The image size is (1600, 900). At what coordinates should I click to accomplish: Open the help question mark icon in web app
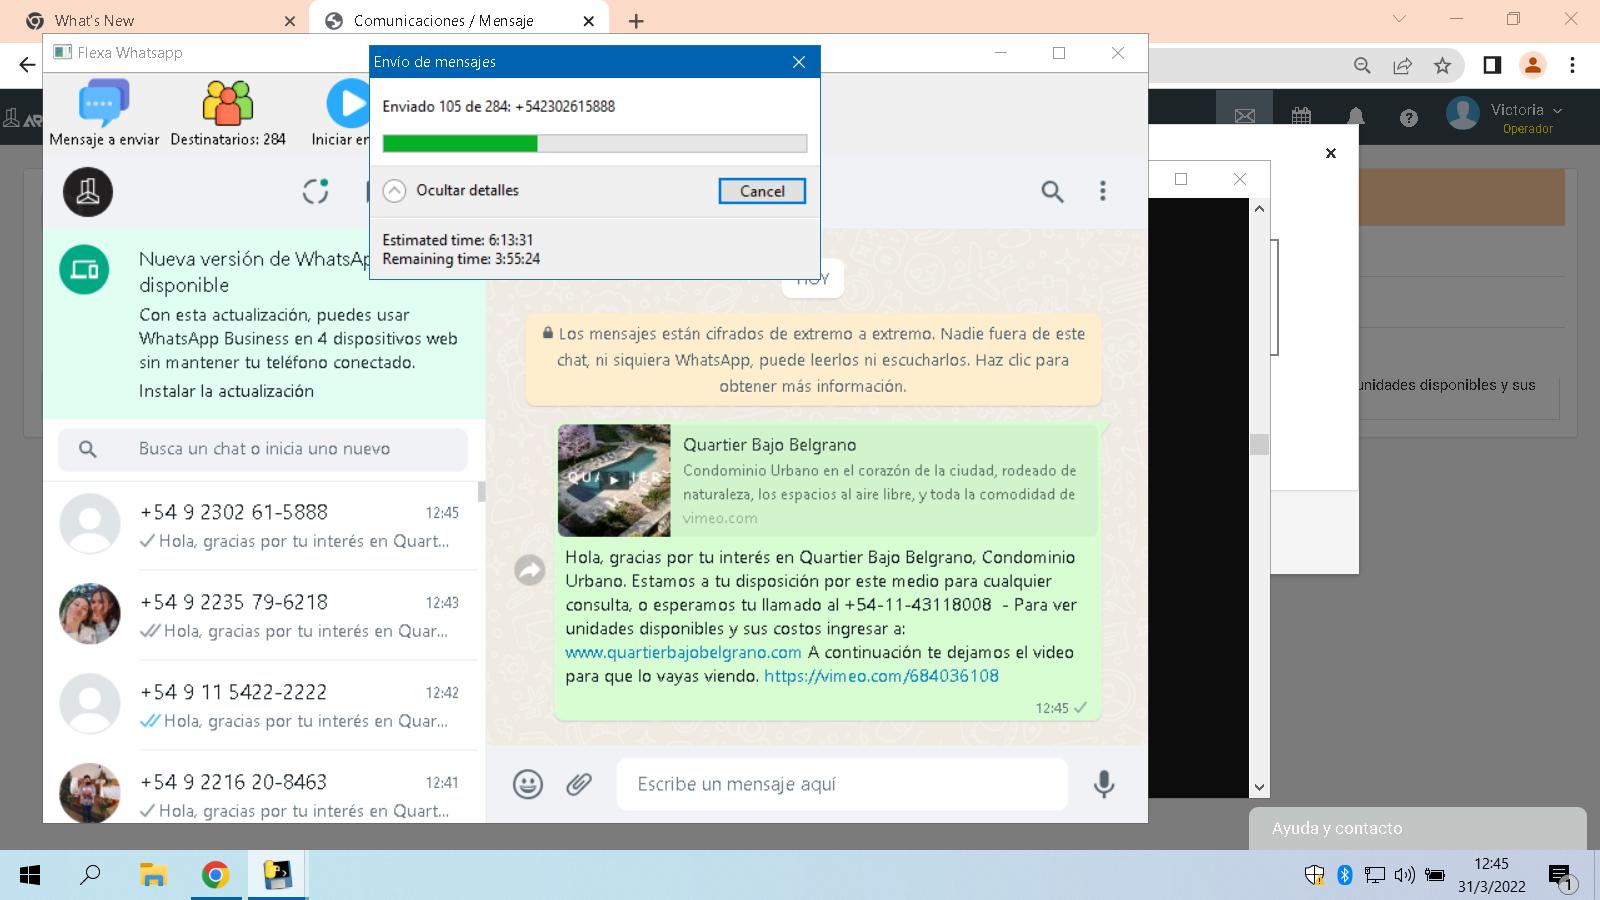pyautogui.click(x=1409, y=118)
